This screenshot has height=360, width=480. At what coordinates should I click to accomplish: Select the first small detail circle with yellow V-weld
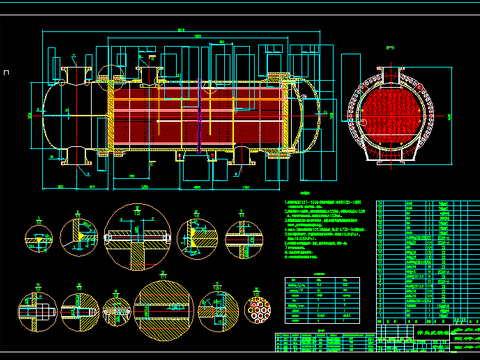39,239
